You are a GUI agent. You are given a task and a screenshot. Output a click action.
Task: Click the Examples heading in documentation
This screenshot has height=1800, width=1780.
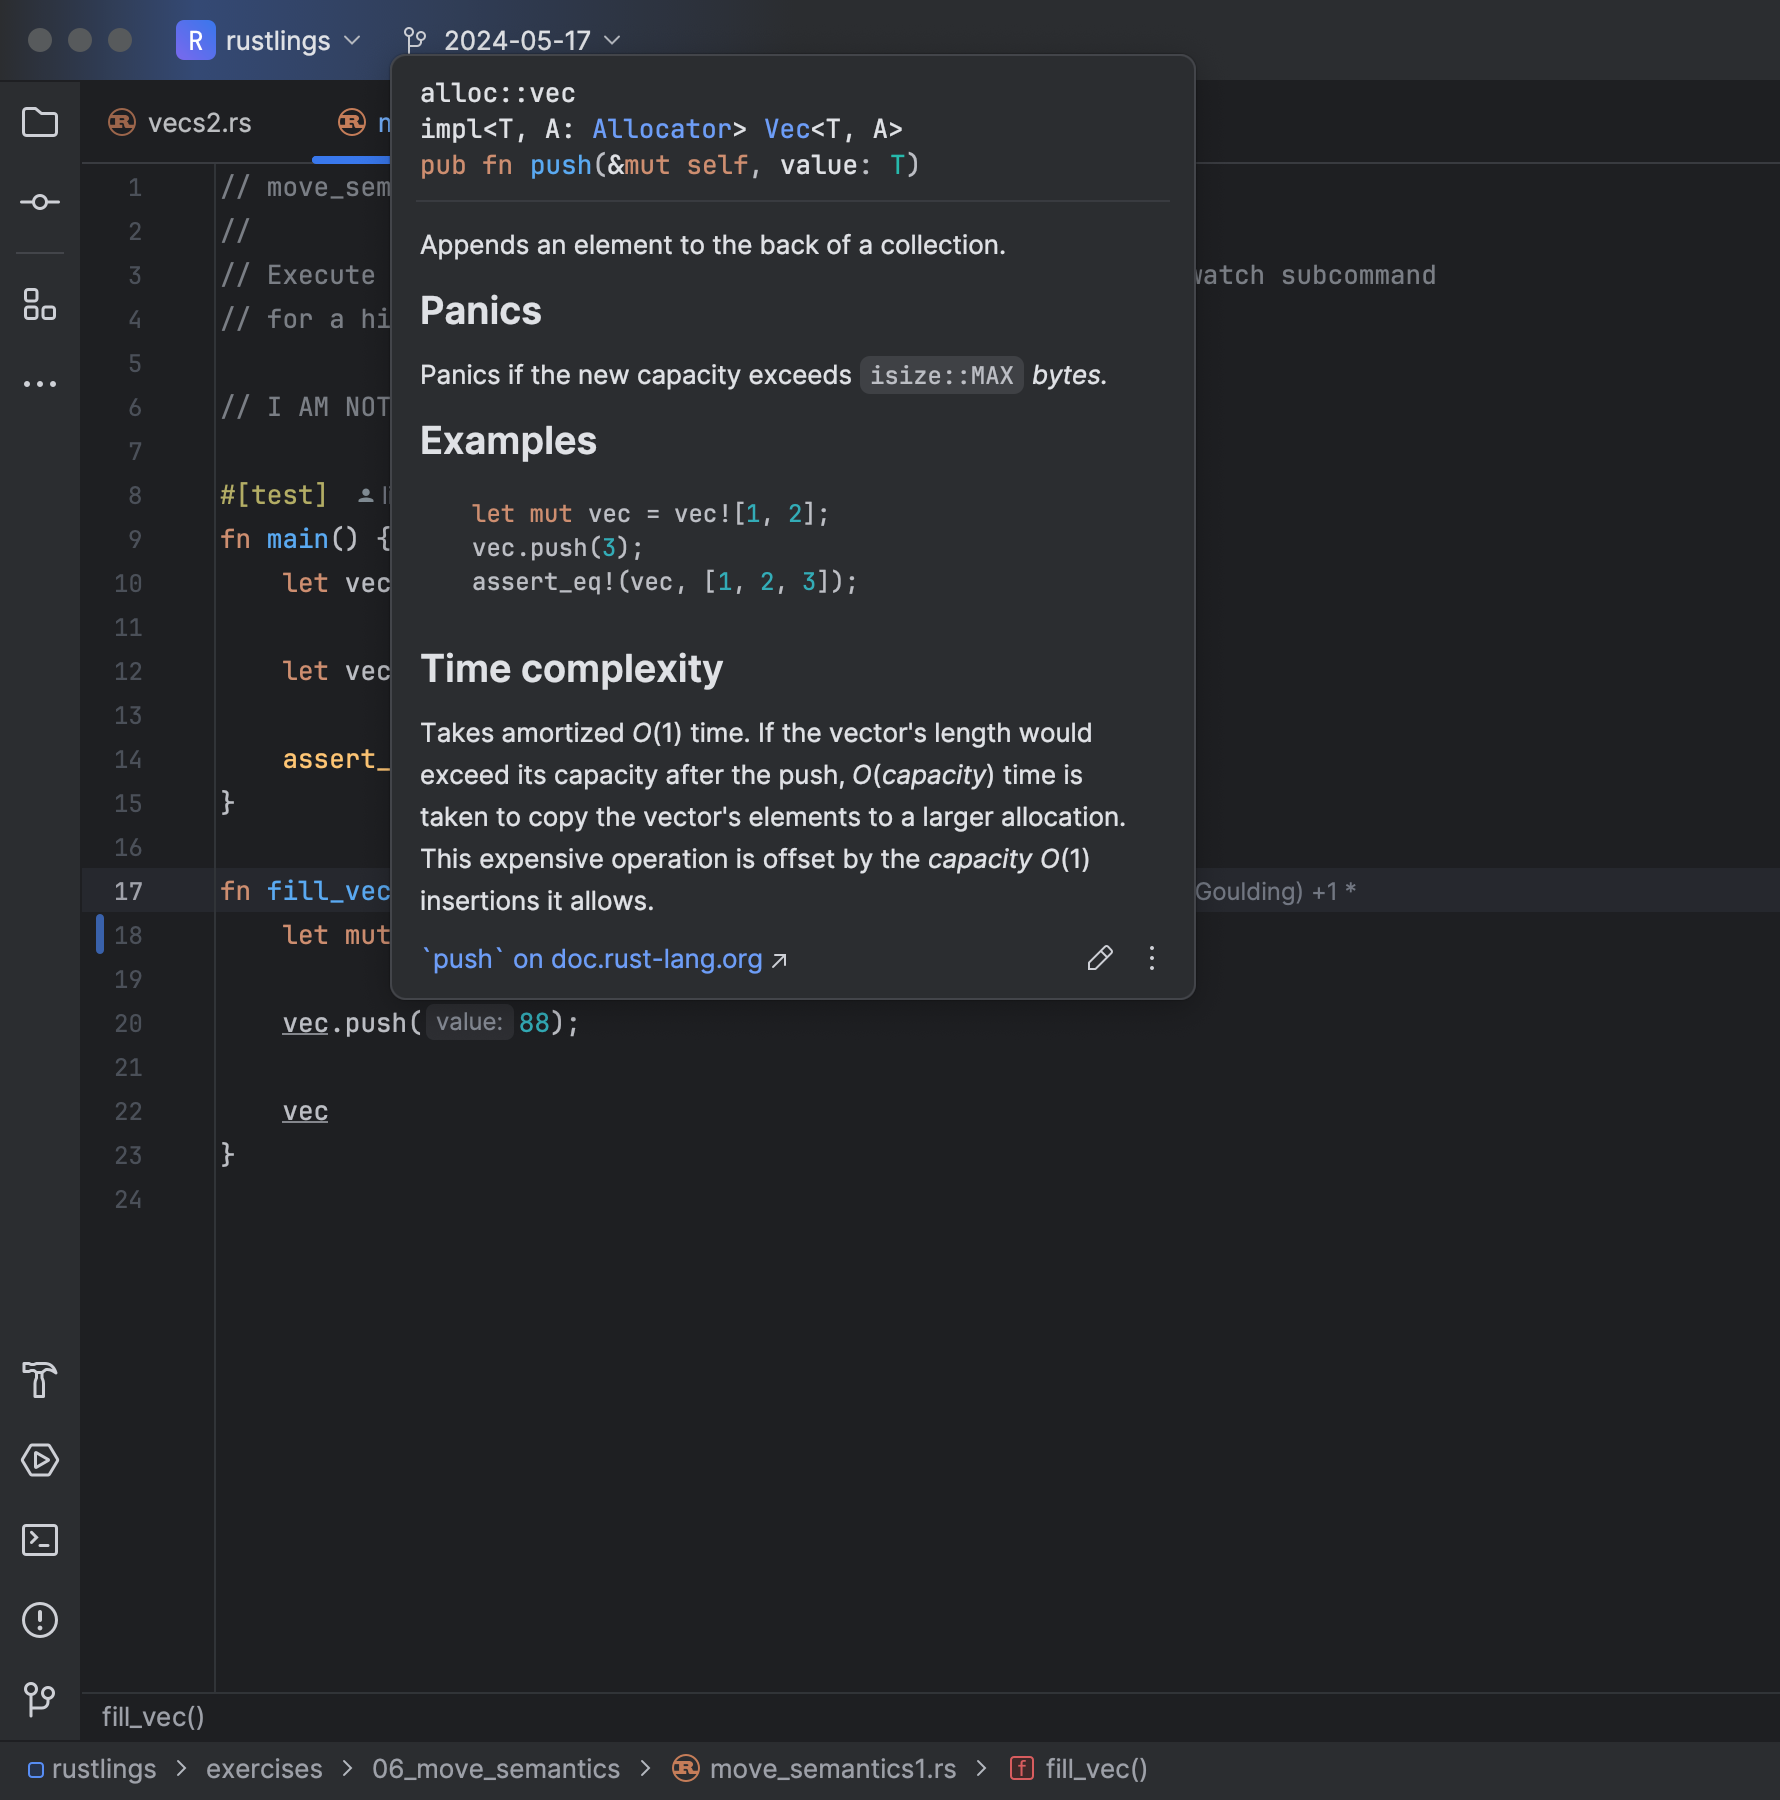508,441
